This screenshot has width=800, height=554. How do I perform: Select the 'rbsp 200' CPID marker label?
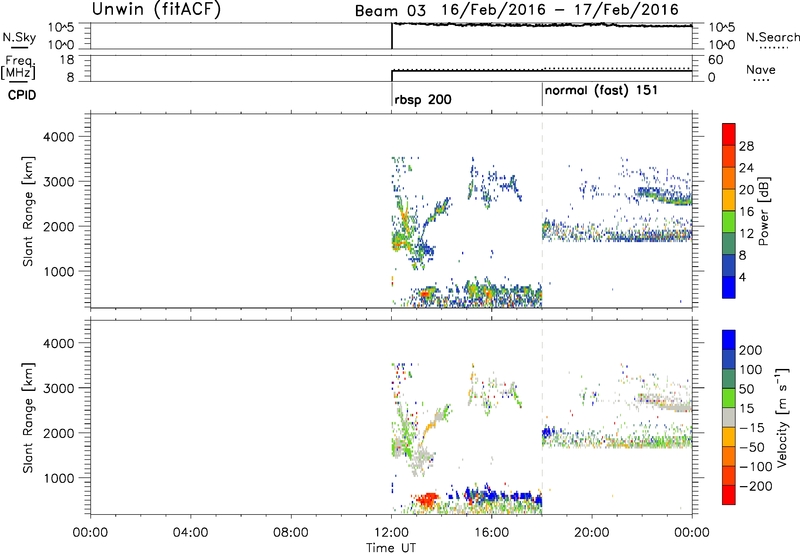423,99
